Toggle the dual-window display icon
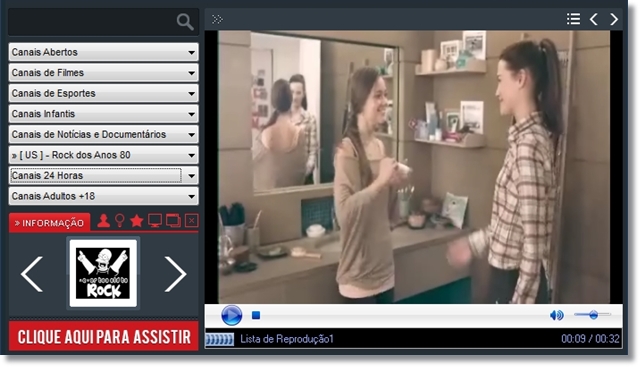The image size is (640, 367). (x=173, y=221)
